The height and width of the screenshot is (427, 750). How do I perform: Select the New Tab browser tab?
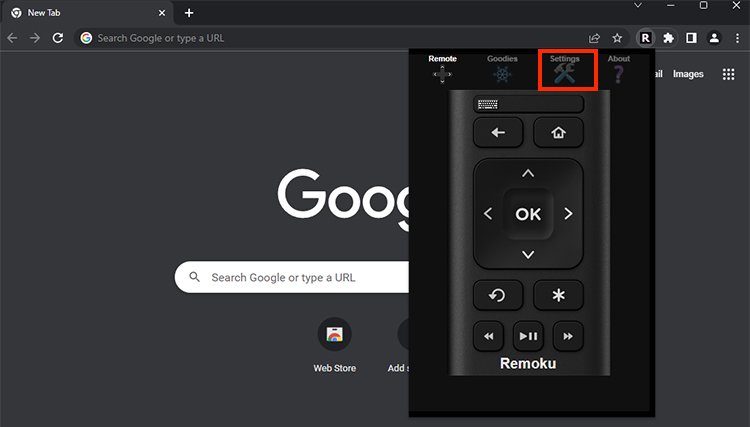(88, 13)
